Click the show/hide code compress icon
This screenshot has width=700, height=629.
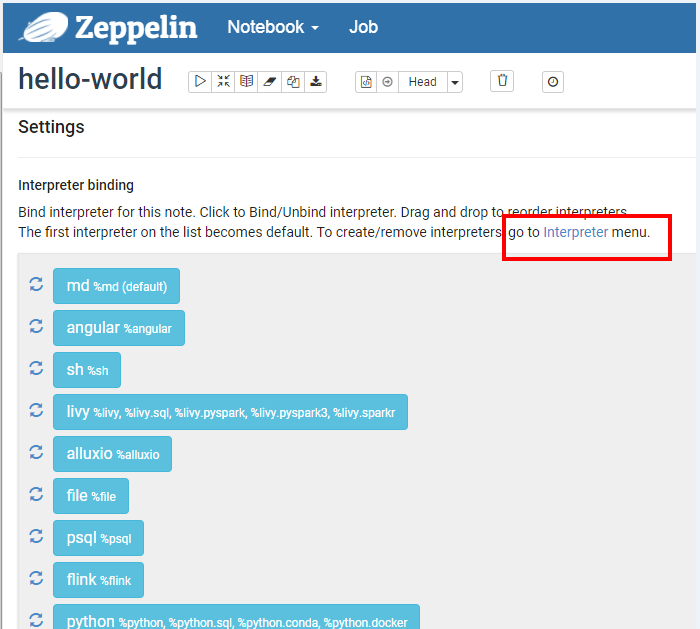tap(223, 82)
